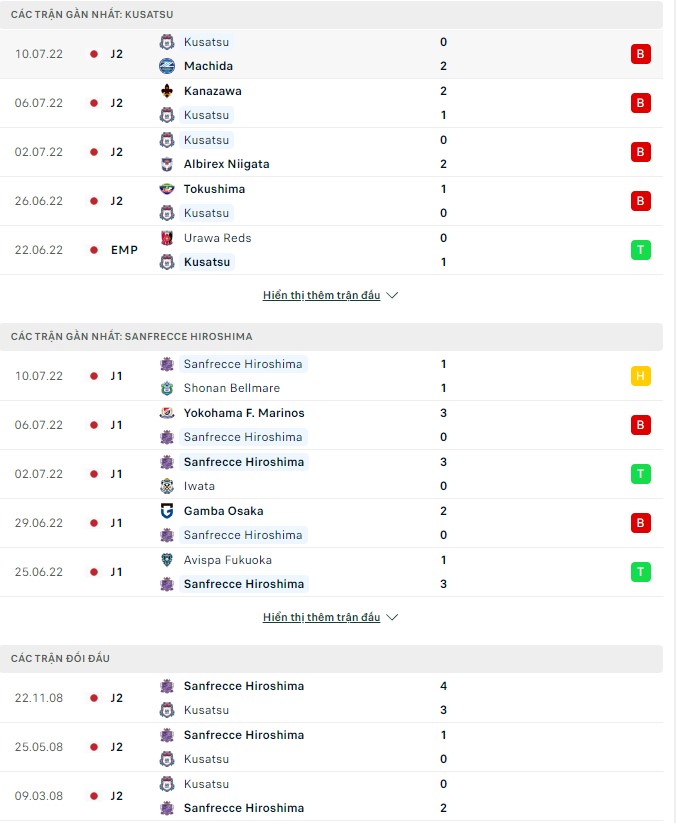Viewport: 676px width, 823px height.
Task: Select the EMP competition label
Action: point(124,250)
